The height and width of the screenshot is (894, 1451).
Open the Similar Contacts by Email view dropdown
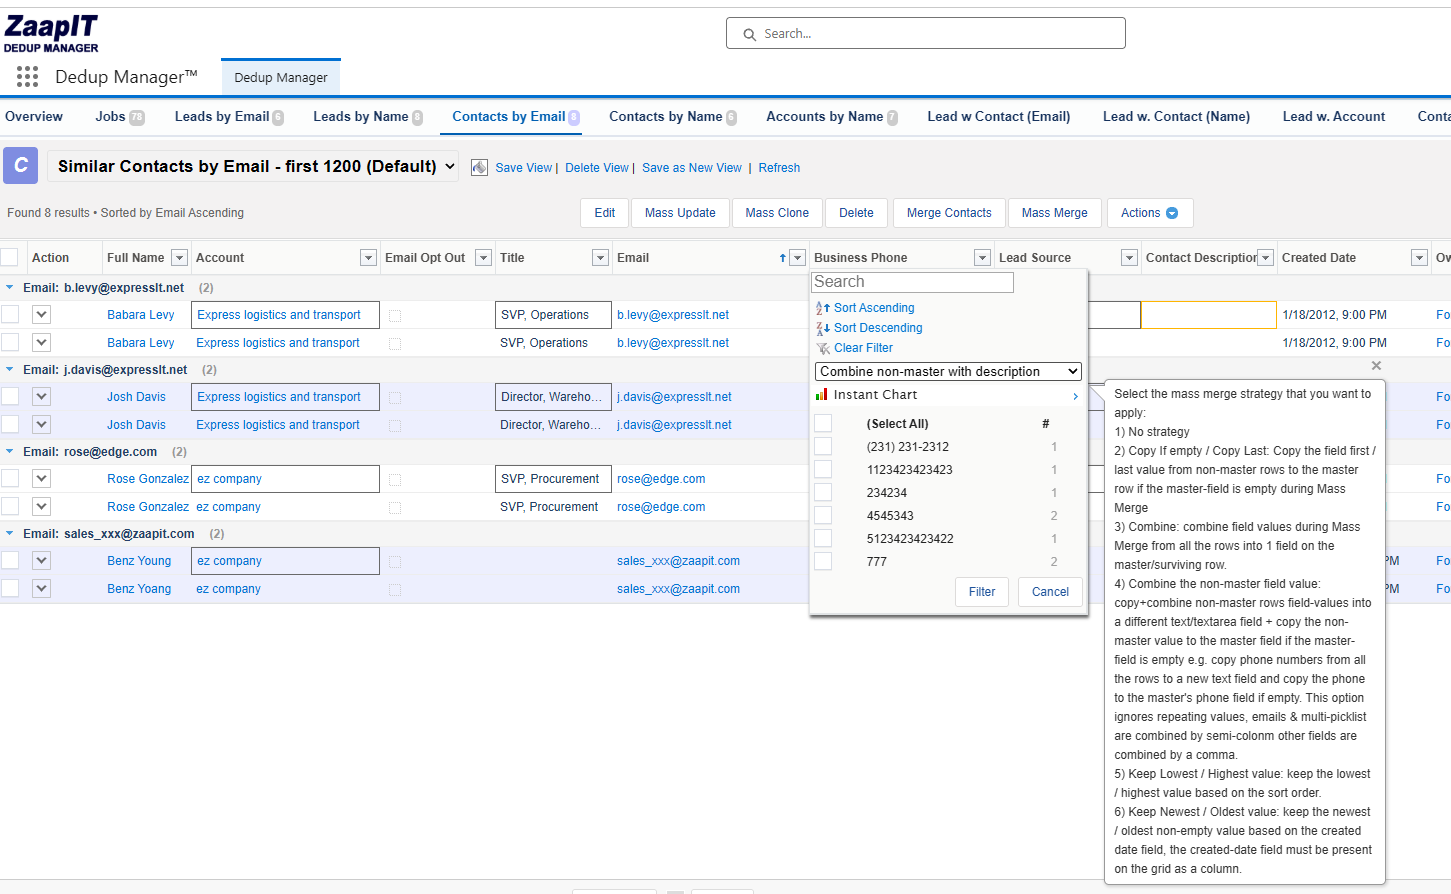pyautogui.click(x=253, y=166)
